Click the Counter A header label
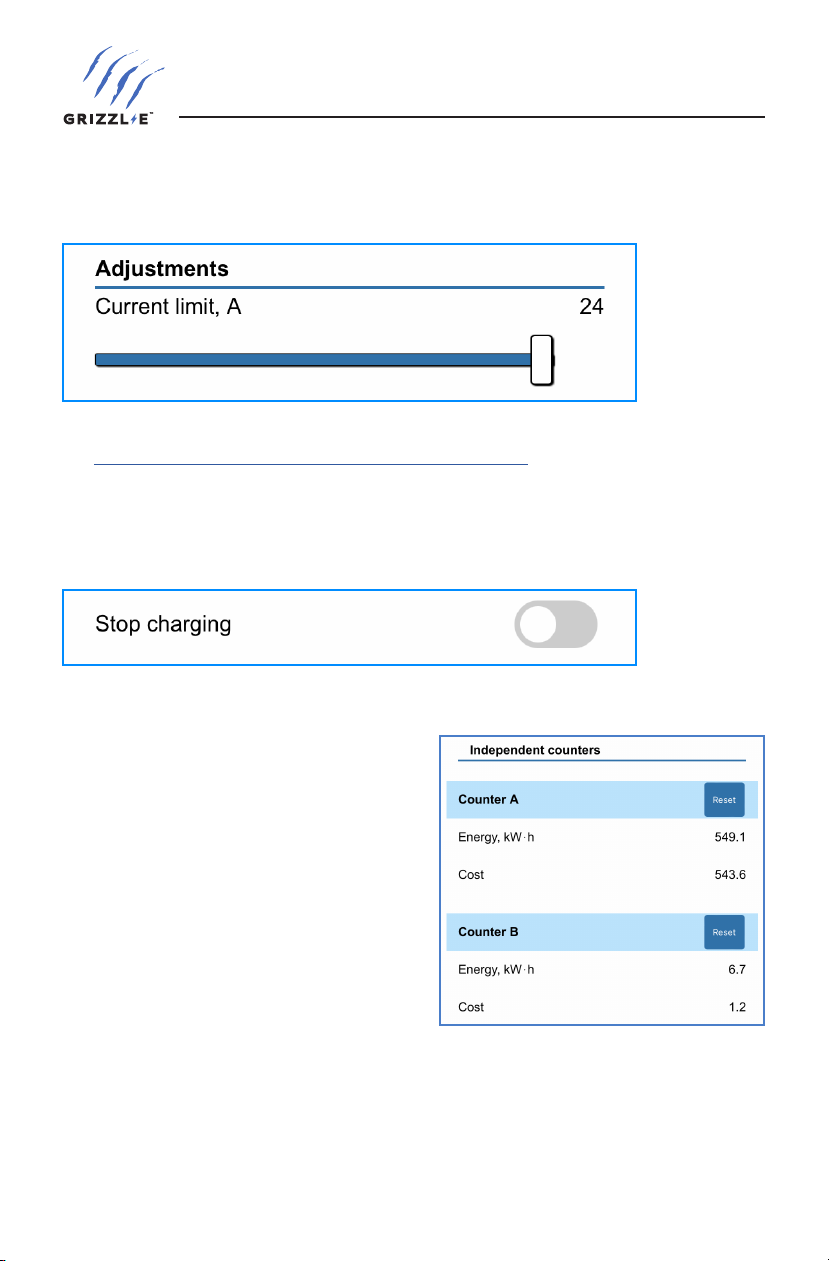 coord(488,800)
